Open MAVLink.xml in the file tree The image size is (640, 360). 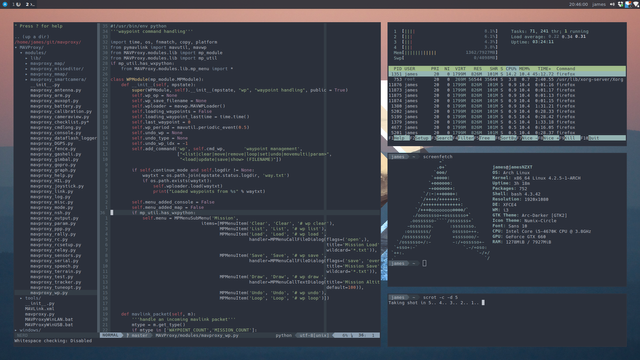point(40,309)
